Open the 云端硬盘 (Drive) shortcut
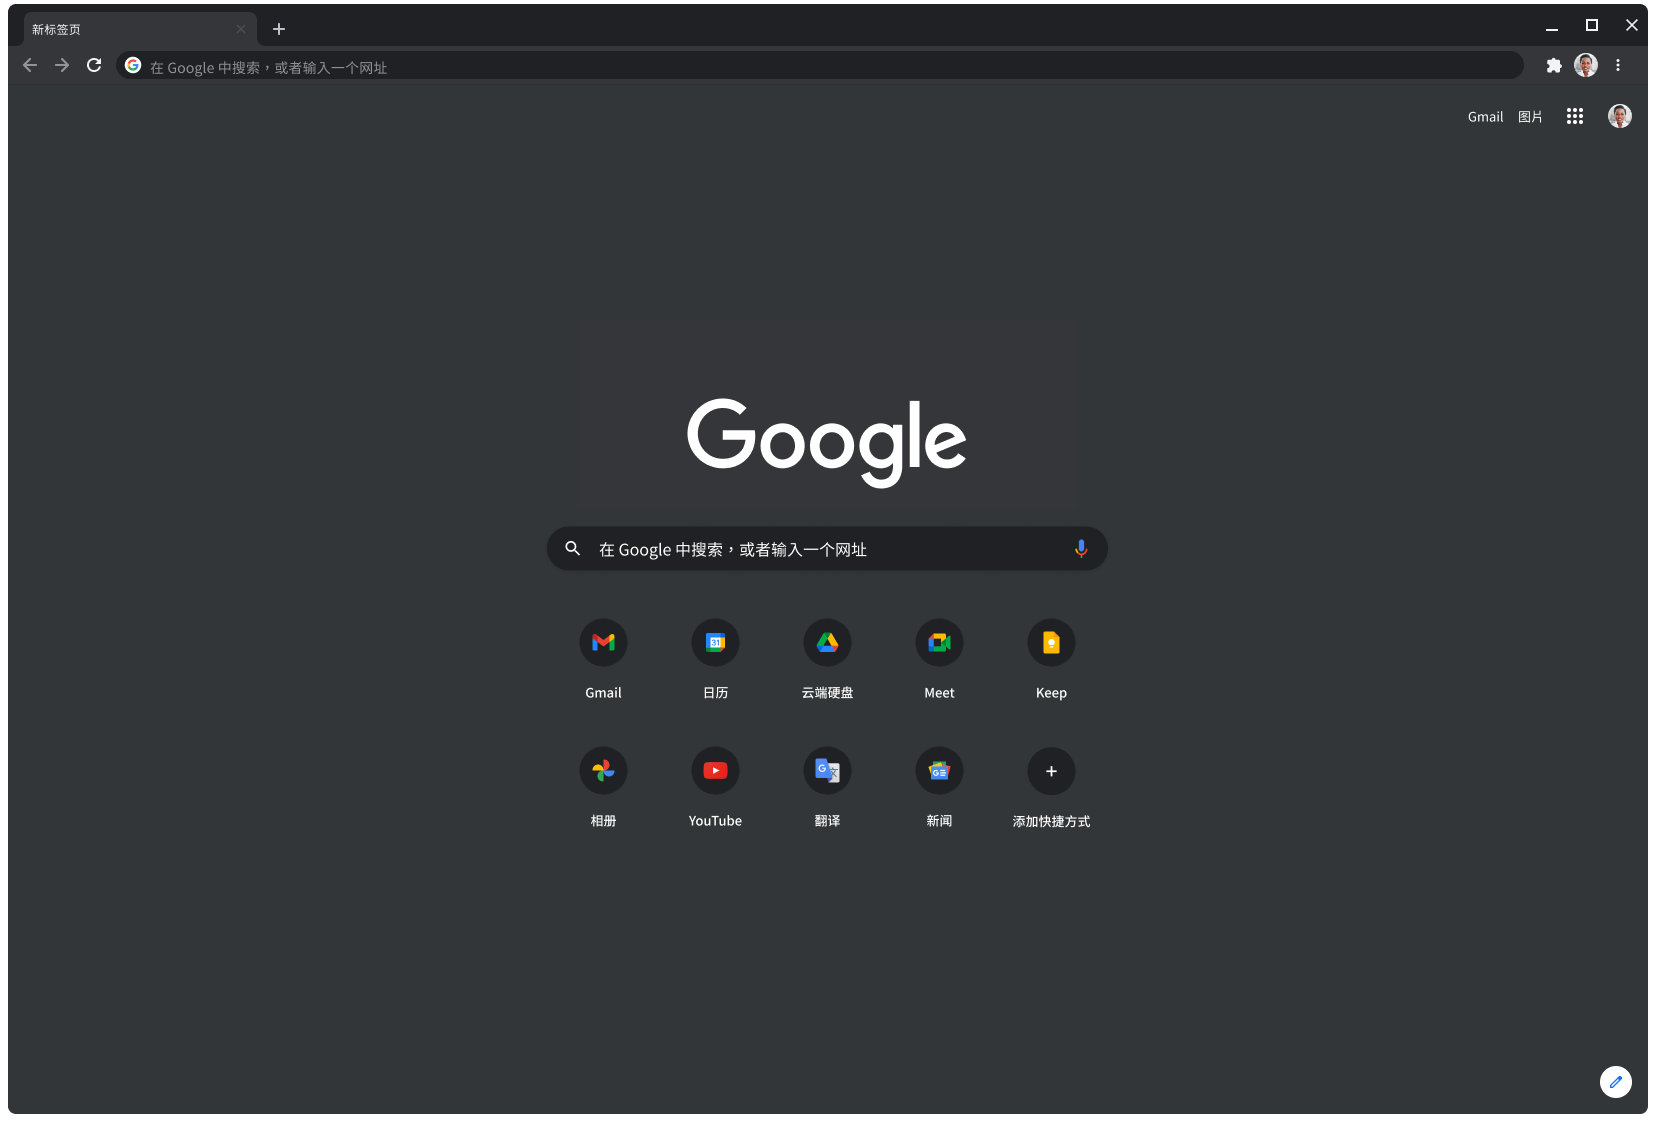1656x1126 pixels. 827,642
